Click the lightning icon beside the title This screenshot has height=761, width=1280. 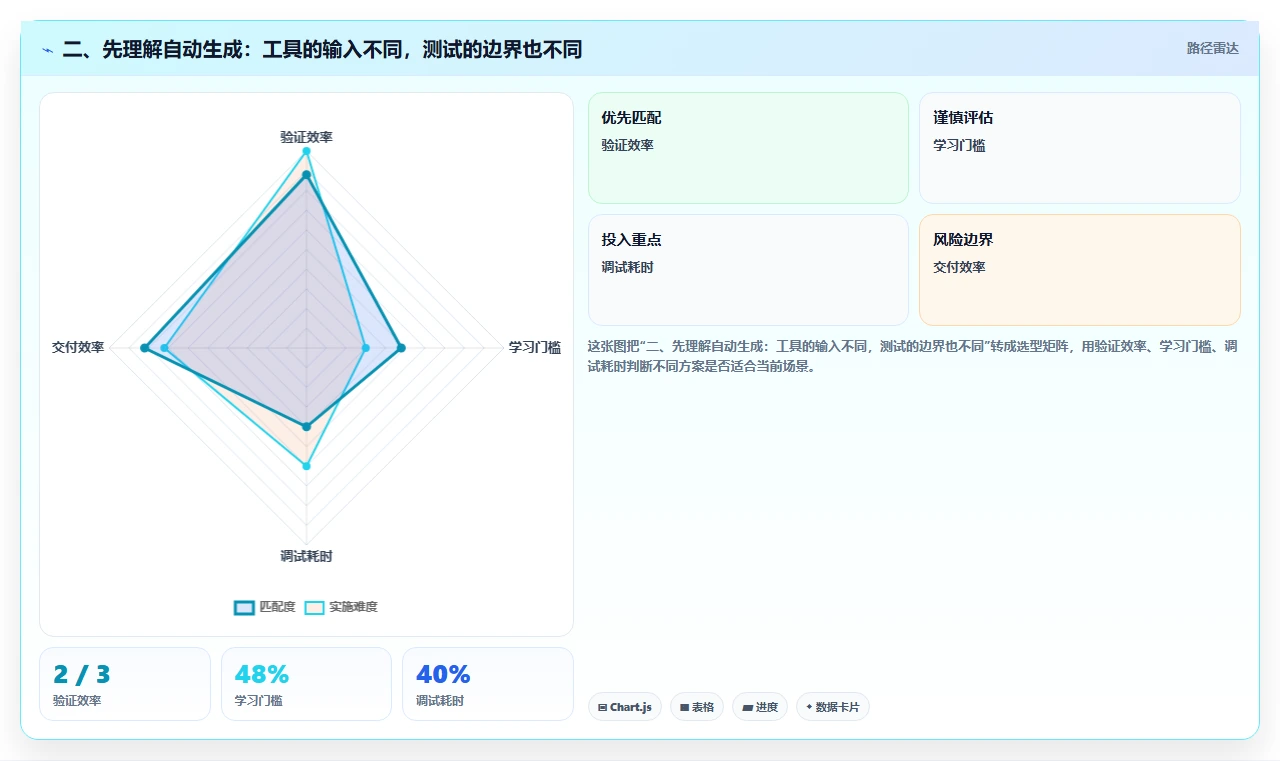click(48, 50)
